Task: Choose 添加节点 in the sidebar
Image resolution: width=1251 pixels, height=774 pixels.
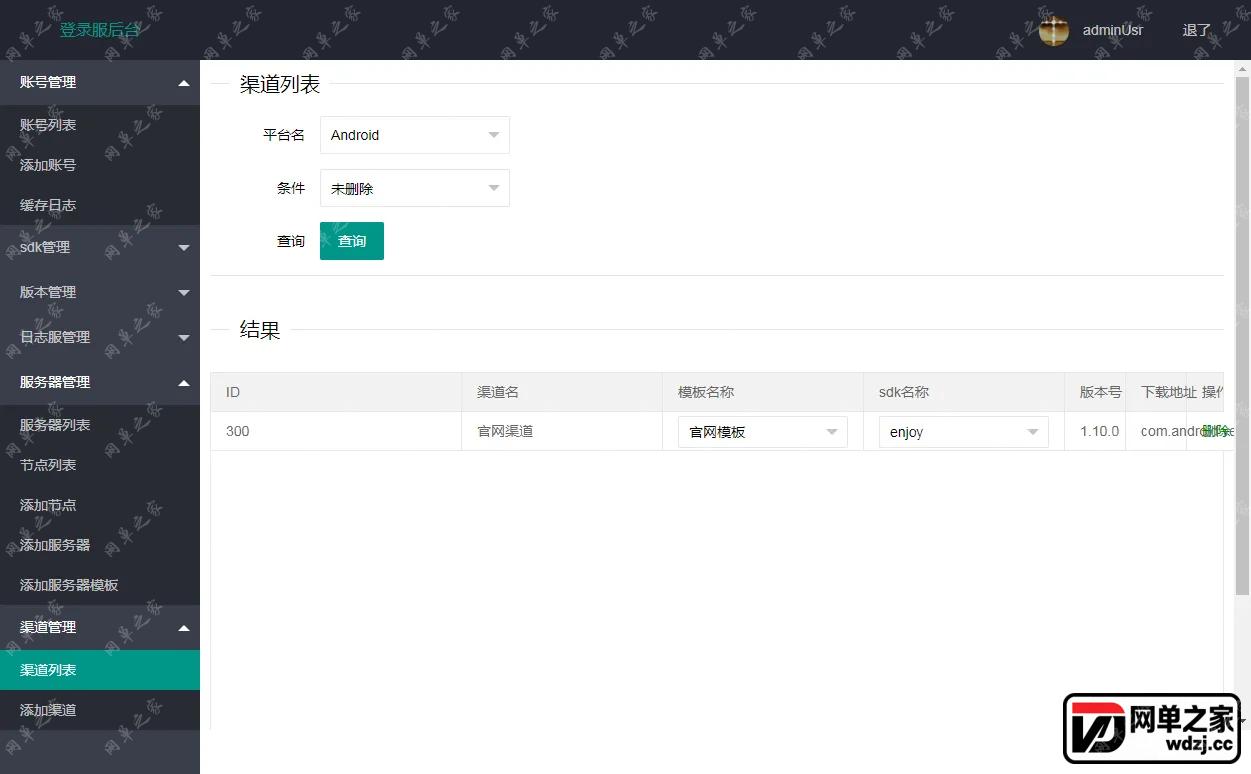Action: [100, 505]
